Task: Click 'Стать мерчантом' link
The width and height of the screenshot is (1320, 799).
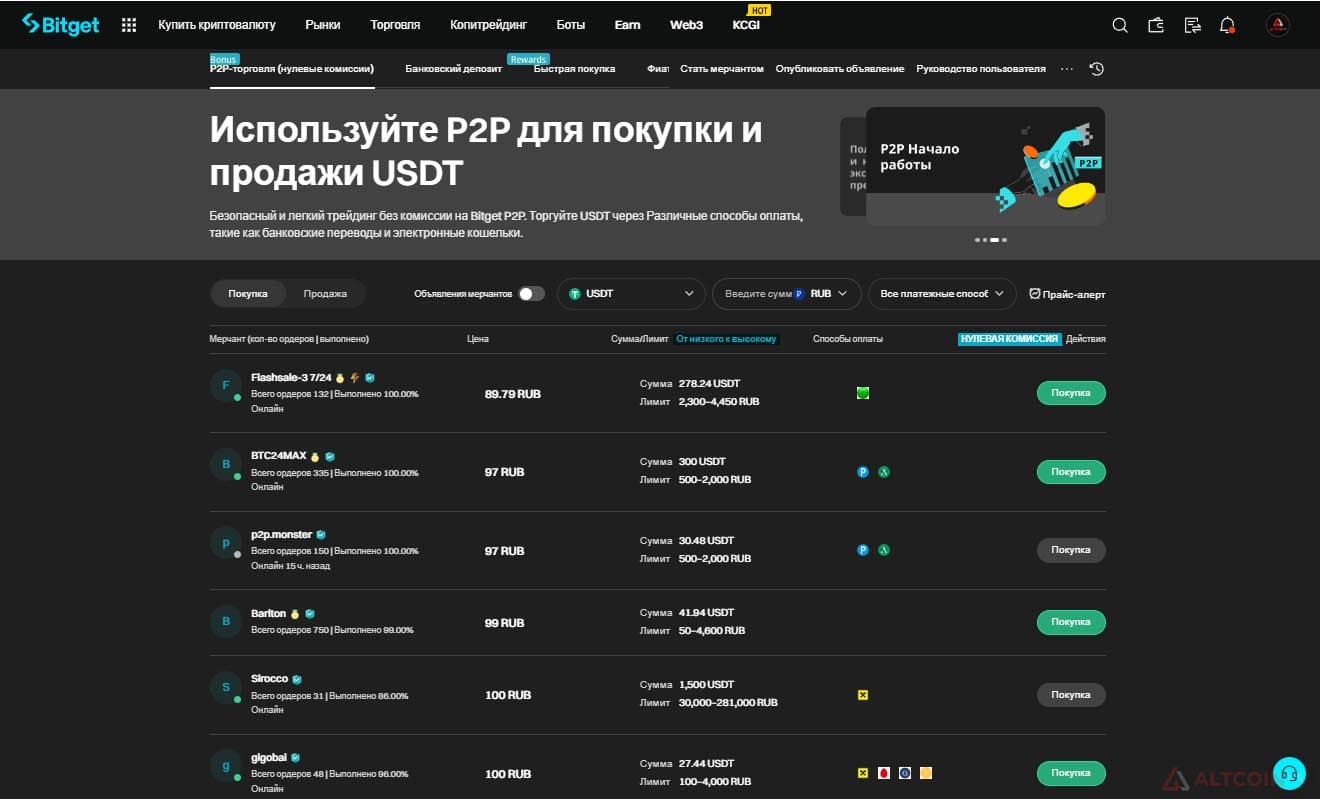Action: pos(722,69)
